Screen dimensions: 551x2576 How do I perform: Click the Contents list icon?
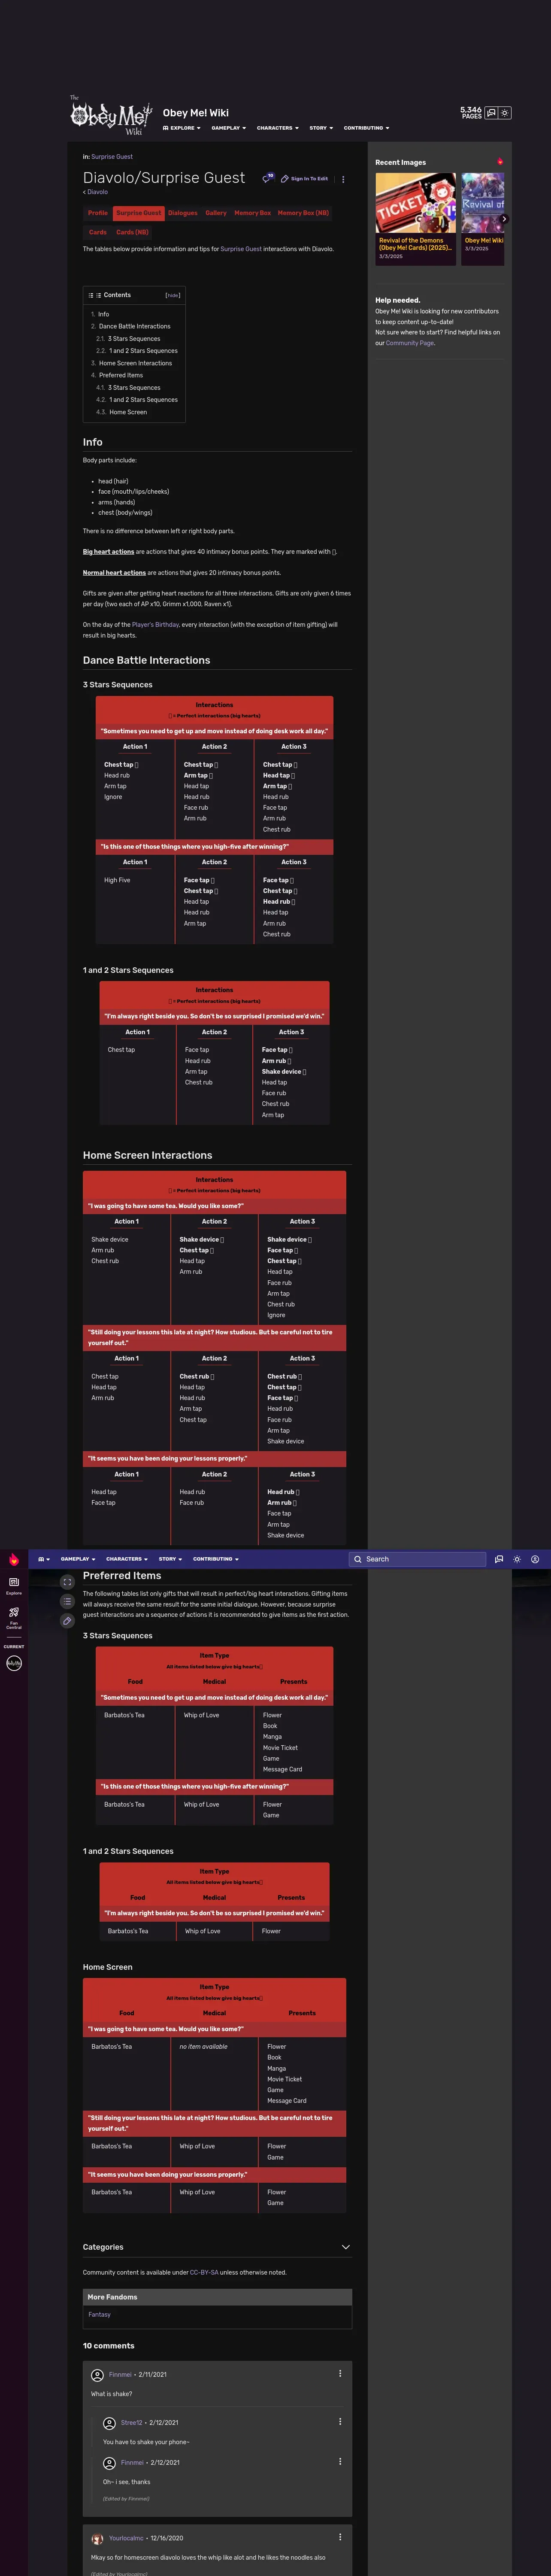point(91,296)
